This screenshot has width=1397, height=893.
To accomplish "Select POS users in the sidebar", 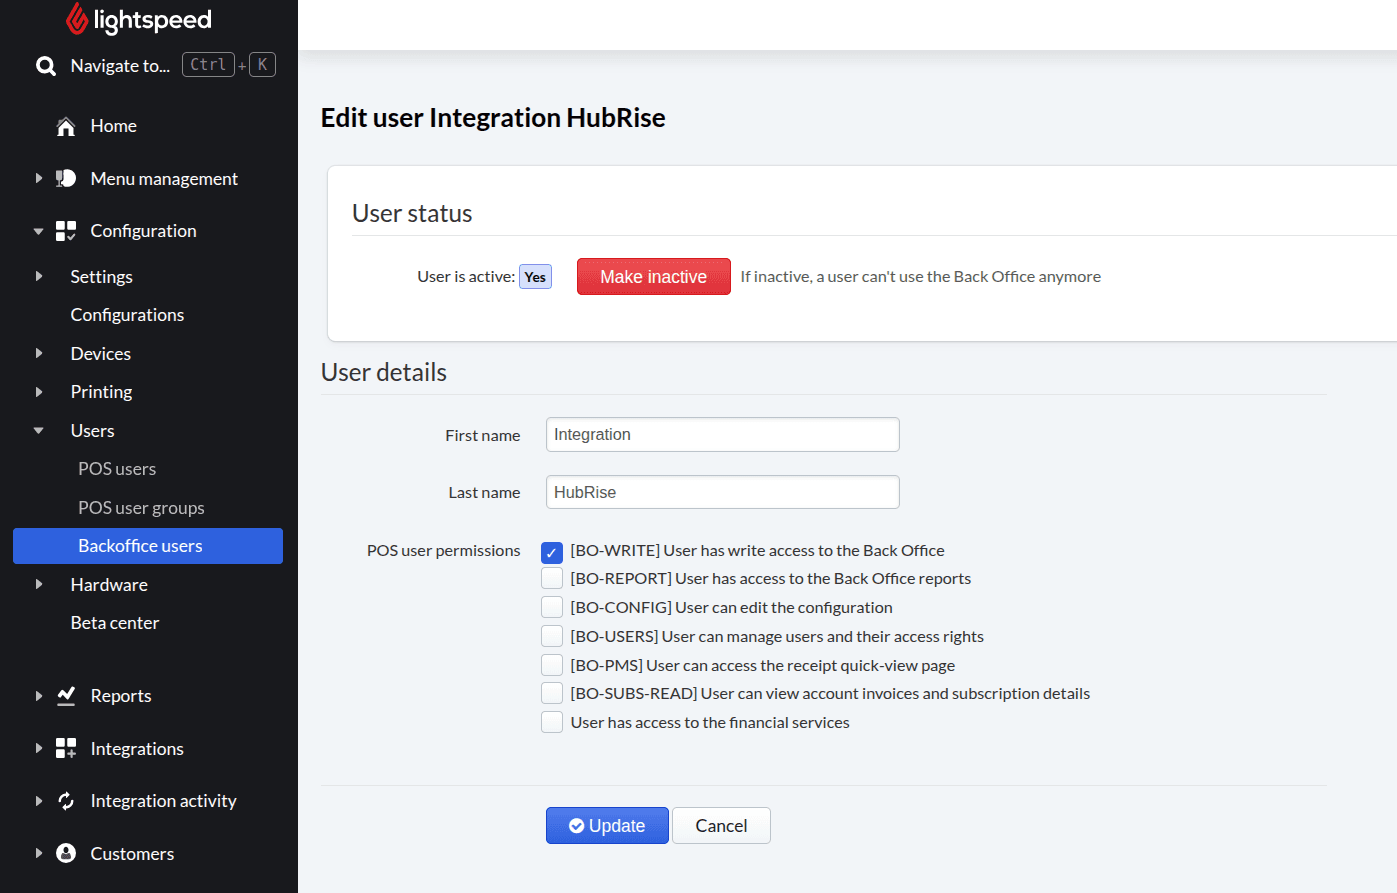I will point(116,468).
